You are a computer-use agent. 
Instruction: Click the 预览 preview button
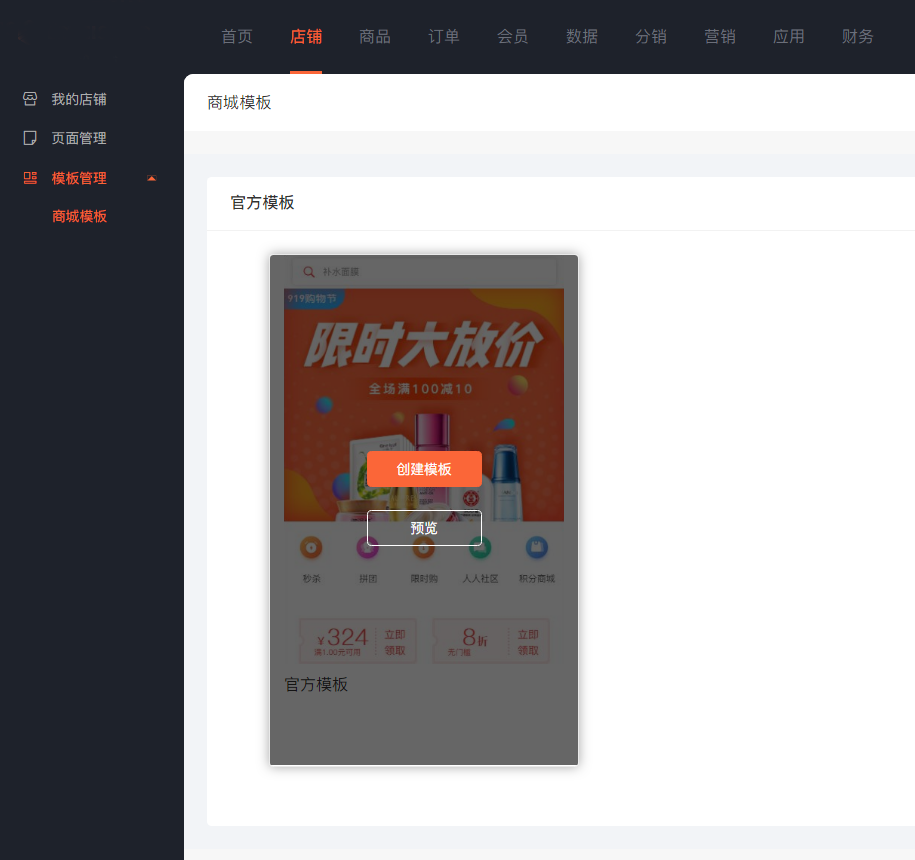[x=424, y=528]
